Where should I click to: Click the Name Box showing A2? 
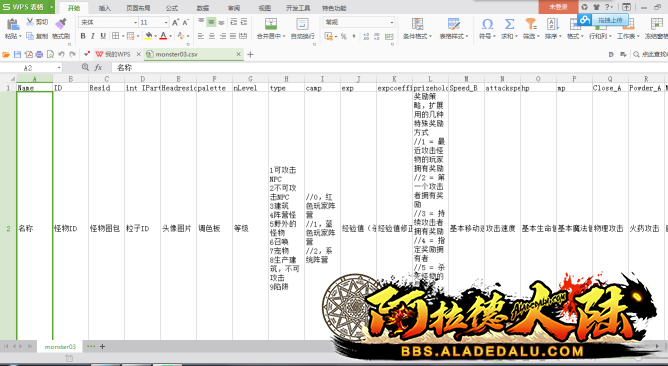(x=31, y=68)
